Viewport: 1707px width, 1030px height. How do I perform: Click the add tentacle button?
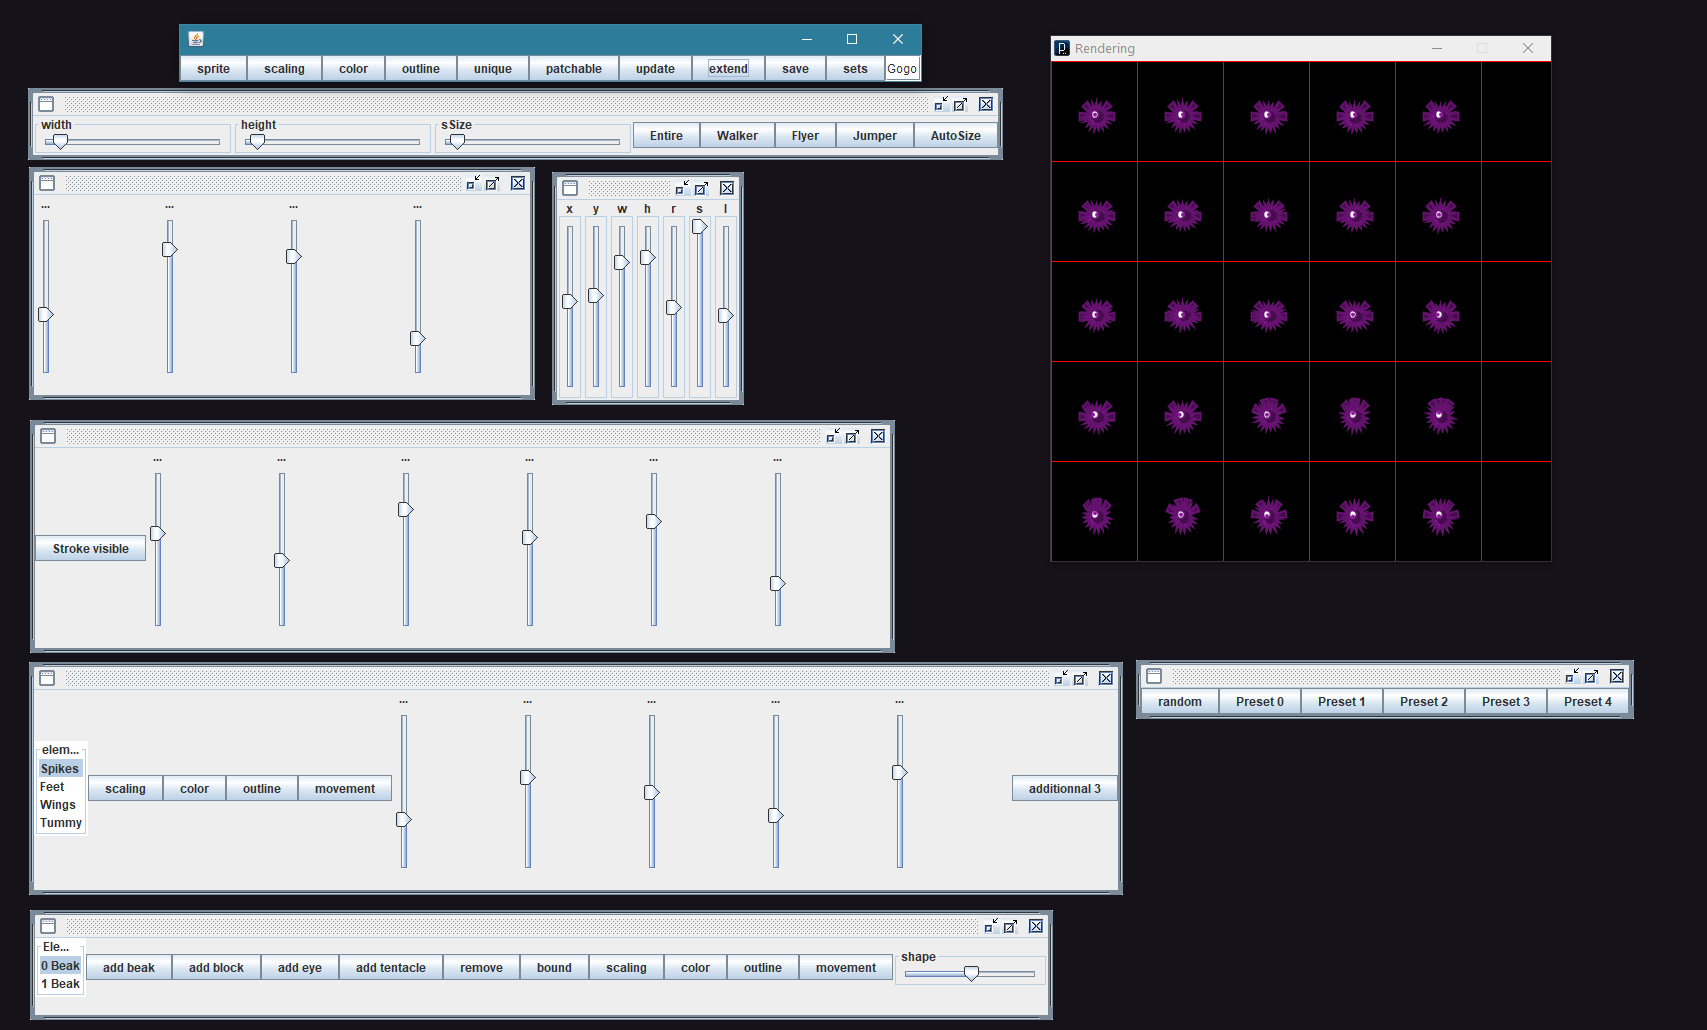(x=390, y=968)
